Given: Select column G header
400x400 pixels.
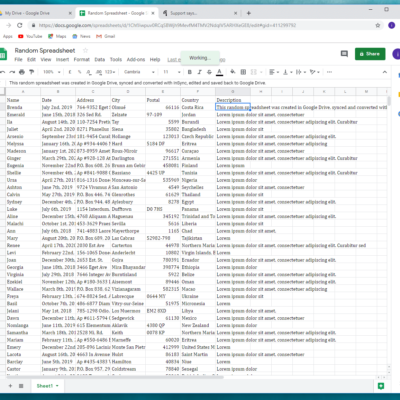Looking at the screenshot, I should (x=233, y=92).
